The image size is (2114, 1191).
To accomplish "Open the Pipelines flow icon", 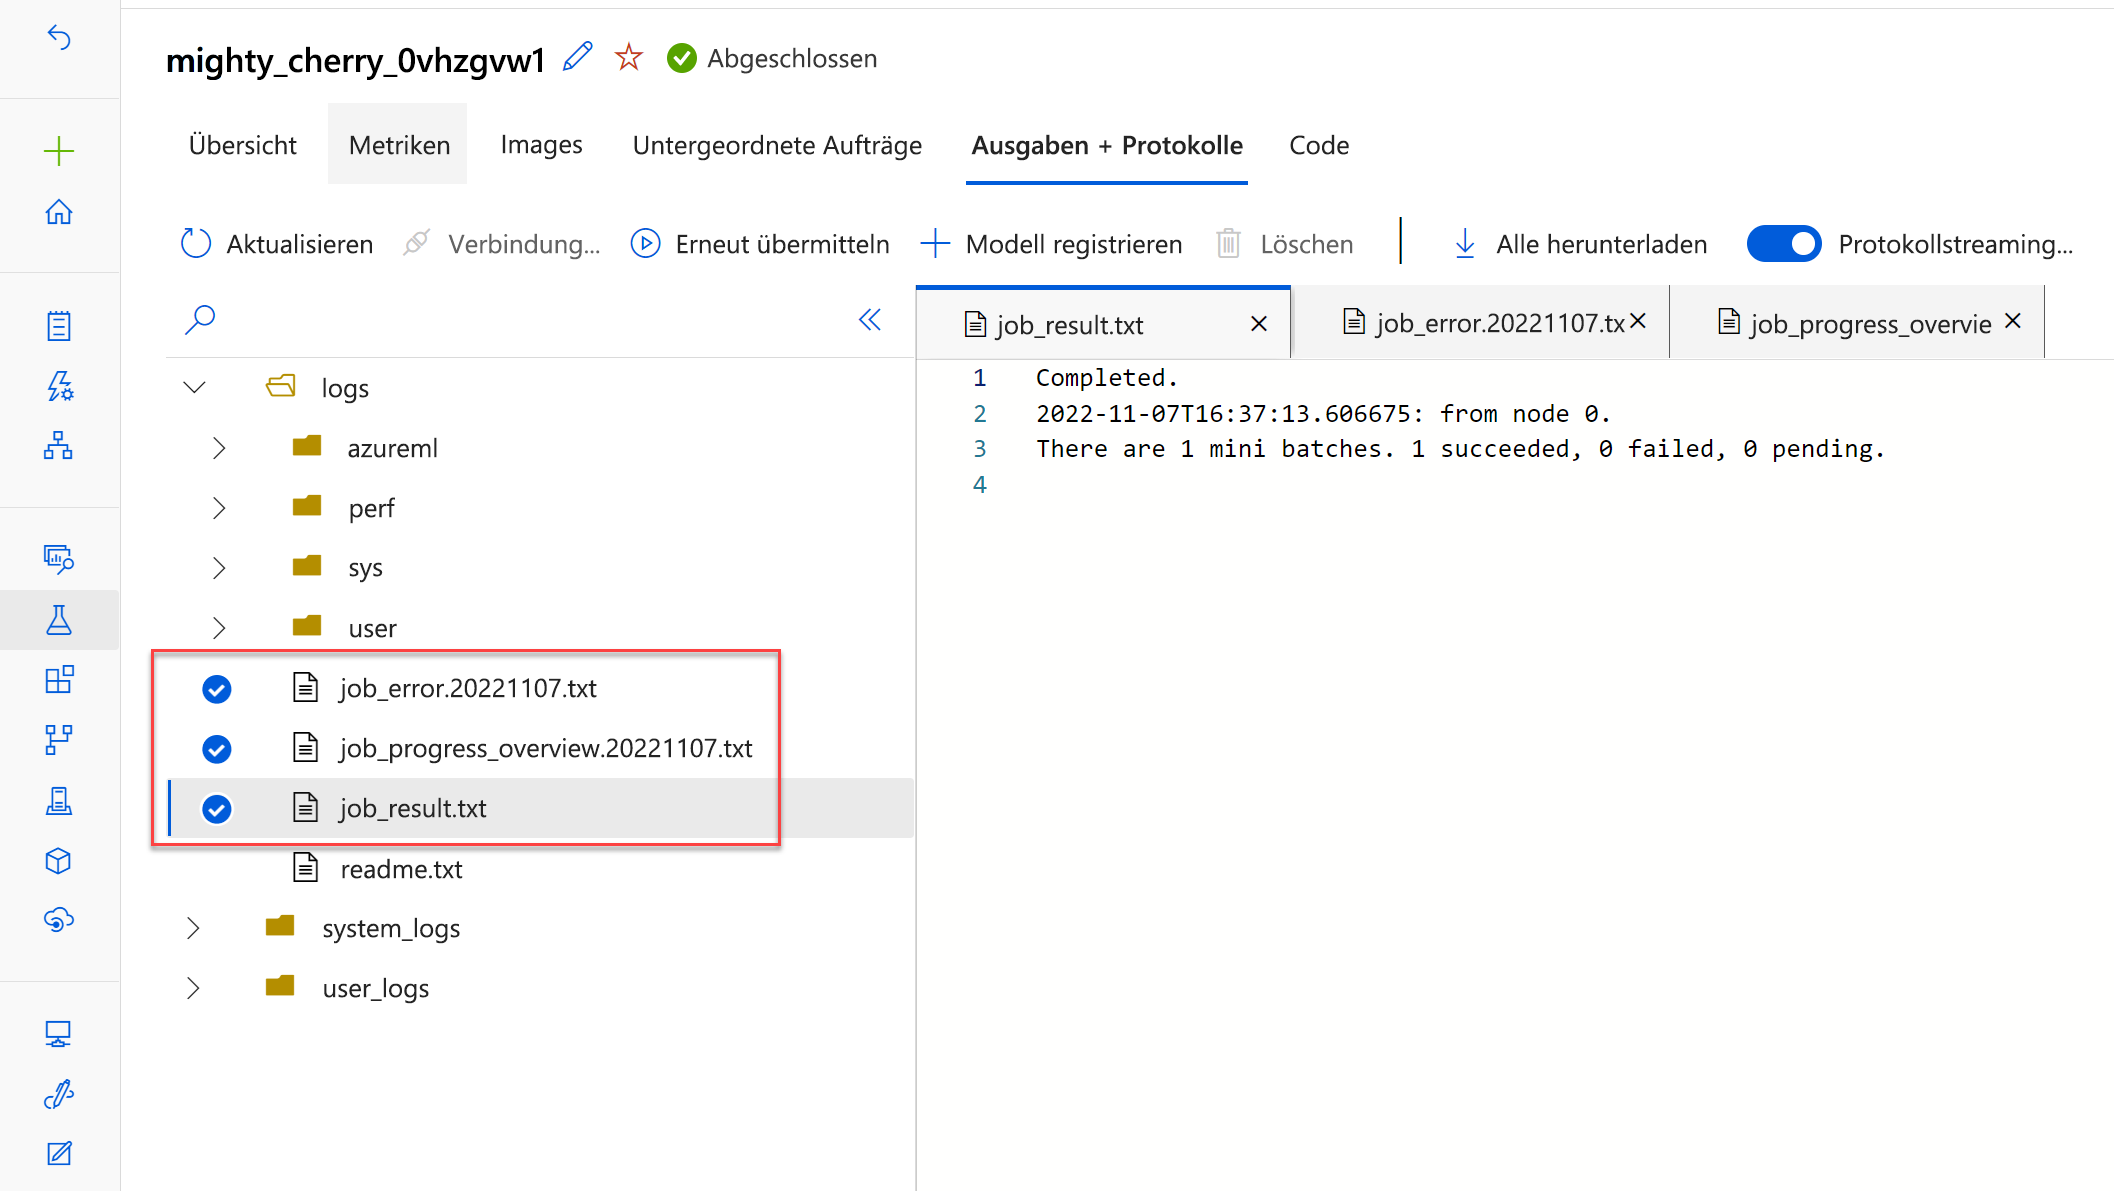I will [x=59, y=740].
